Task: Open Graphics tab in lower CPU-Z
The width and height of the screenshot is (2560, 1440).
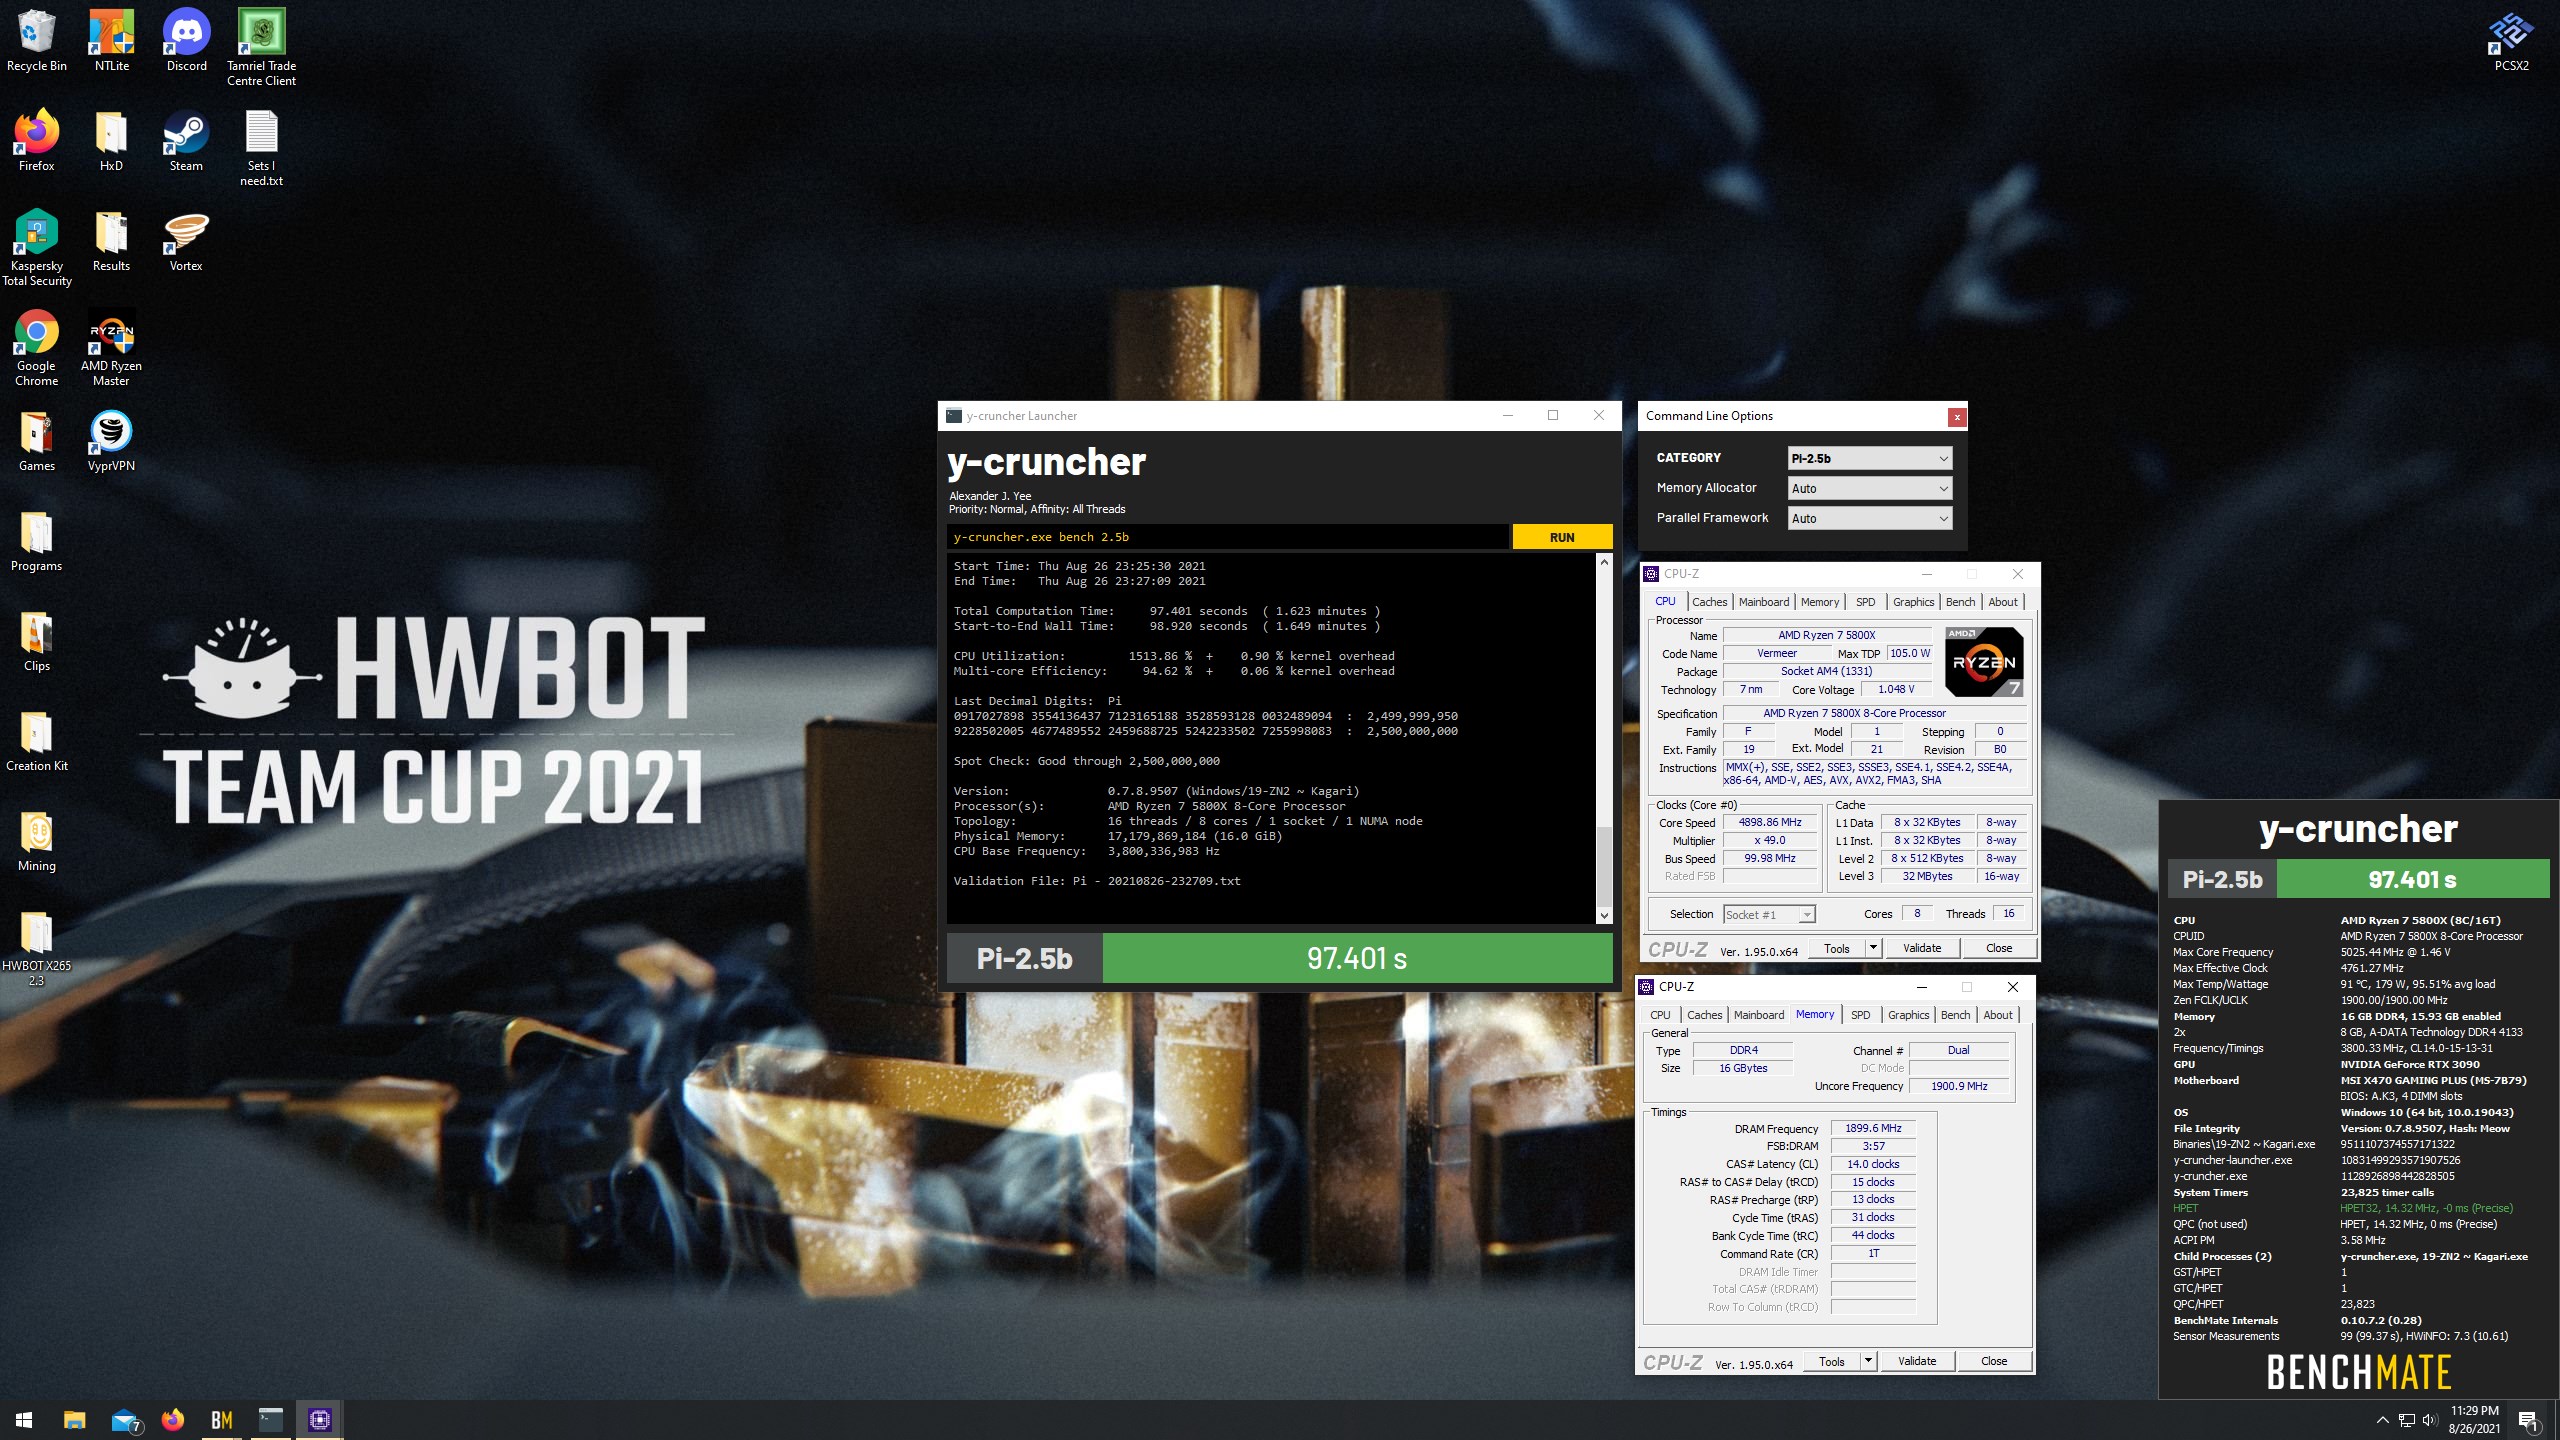Action: click(x=1908, y=1014)
